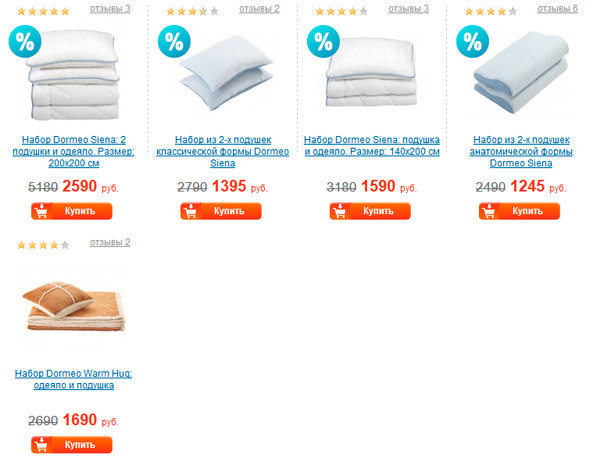The width and height of the screenshot is (600, 462).
Task: Buy the anatomic pillows set for 1245
Action: (x=519, y=211)
